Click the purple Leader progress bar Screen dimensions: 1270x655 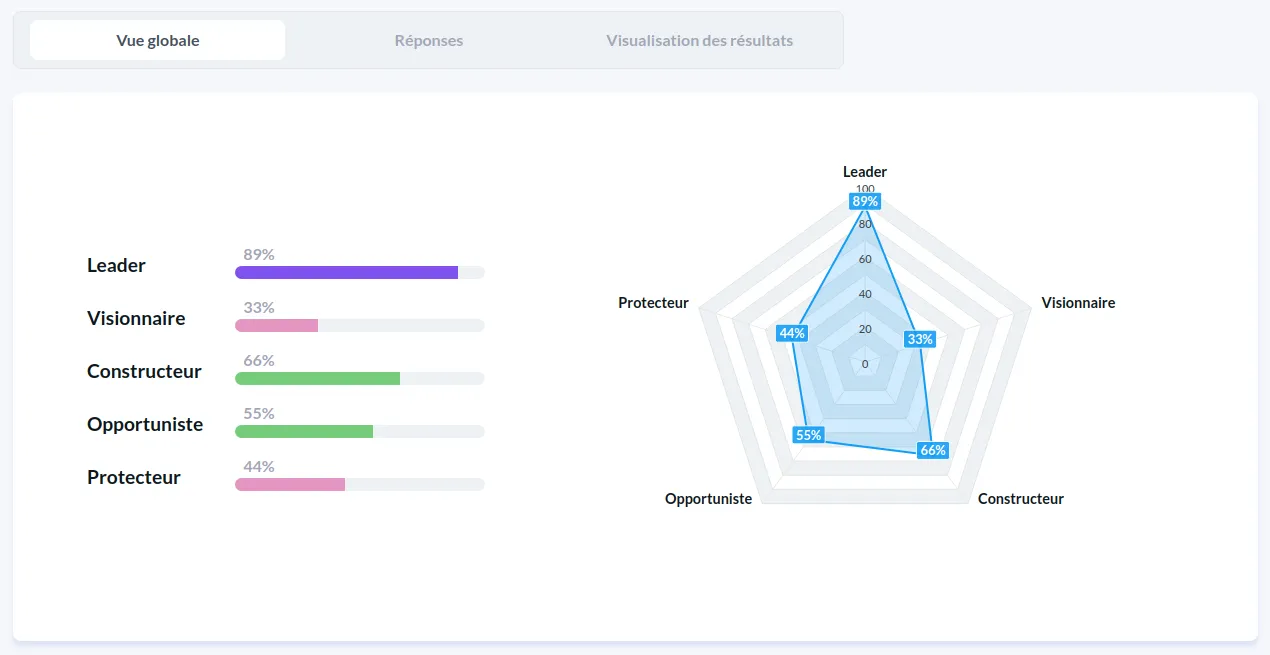pos(345,272)
